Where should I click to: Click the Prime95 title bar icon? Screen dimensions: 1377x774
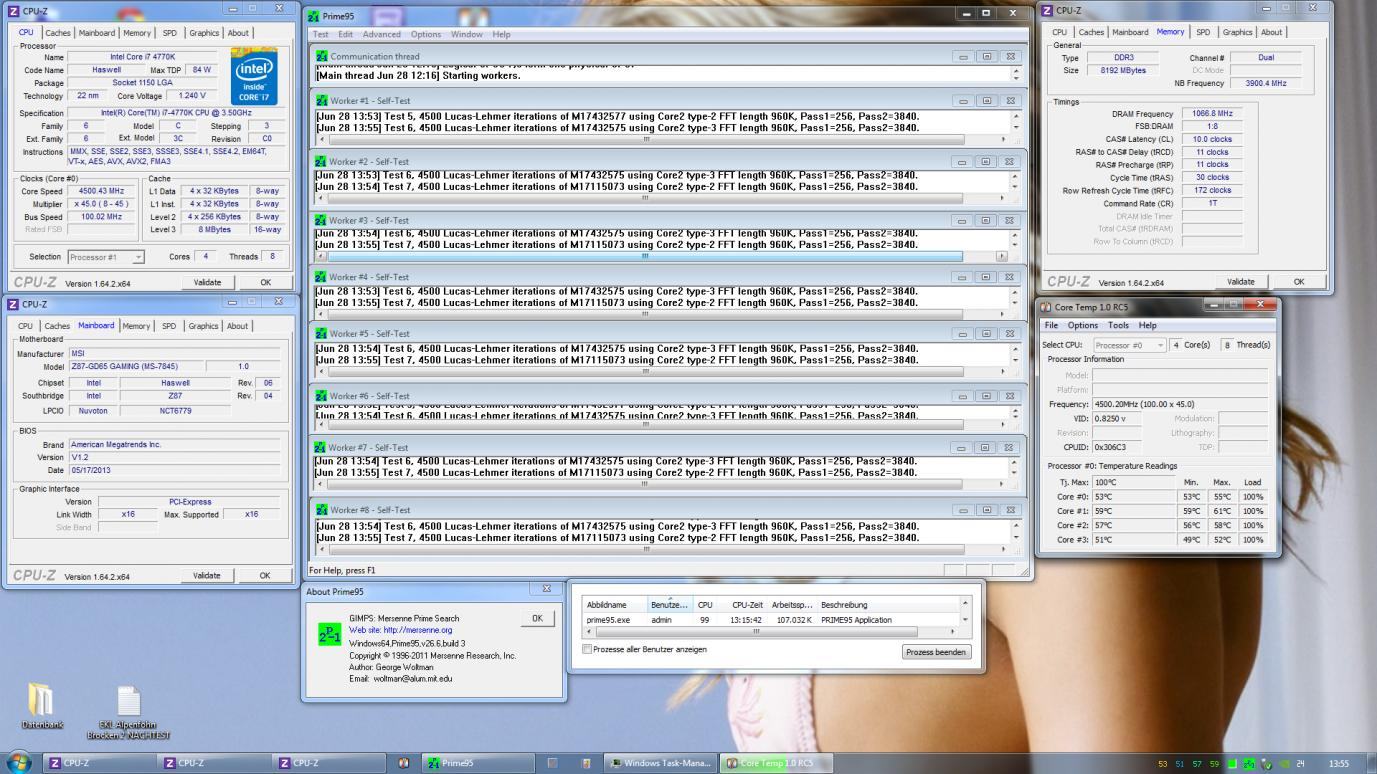tap(314, 17)
